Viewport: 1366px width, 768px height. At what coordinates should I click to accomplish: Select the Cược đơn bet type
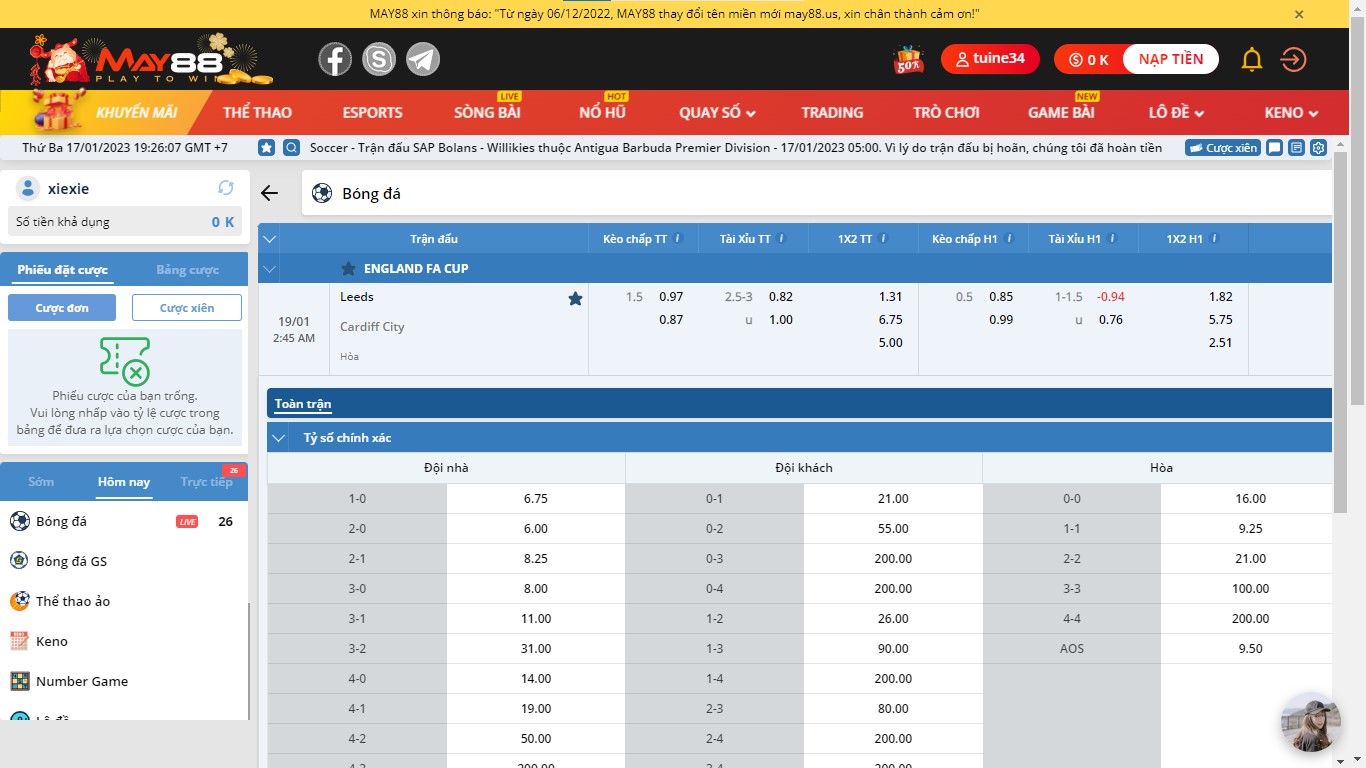tap(62, 308)
